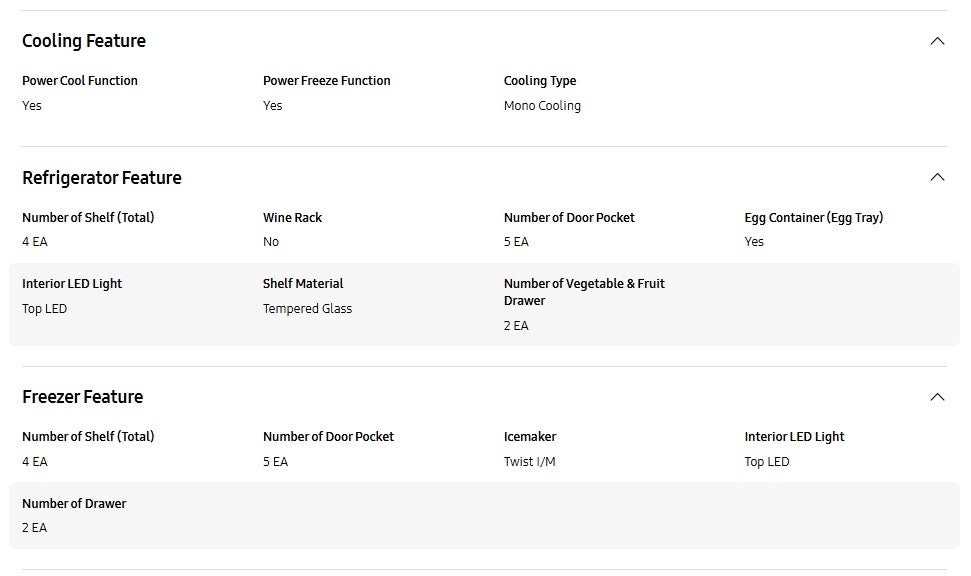Image resolution: width=971 pixels, height=576 pixels.
Task: Click the Refrigerator Feature heading
Action: 102,178
